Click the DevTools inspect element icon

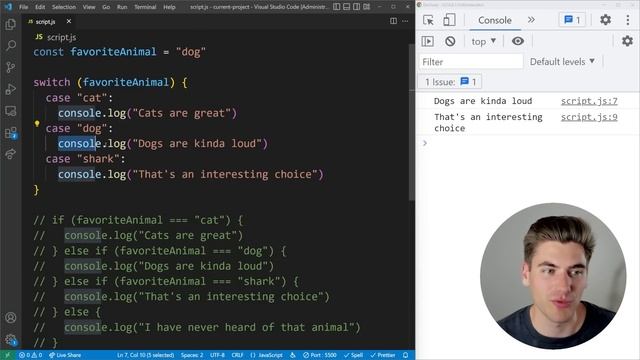click(428, 20)
